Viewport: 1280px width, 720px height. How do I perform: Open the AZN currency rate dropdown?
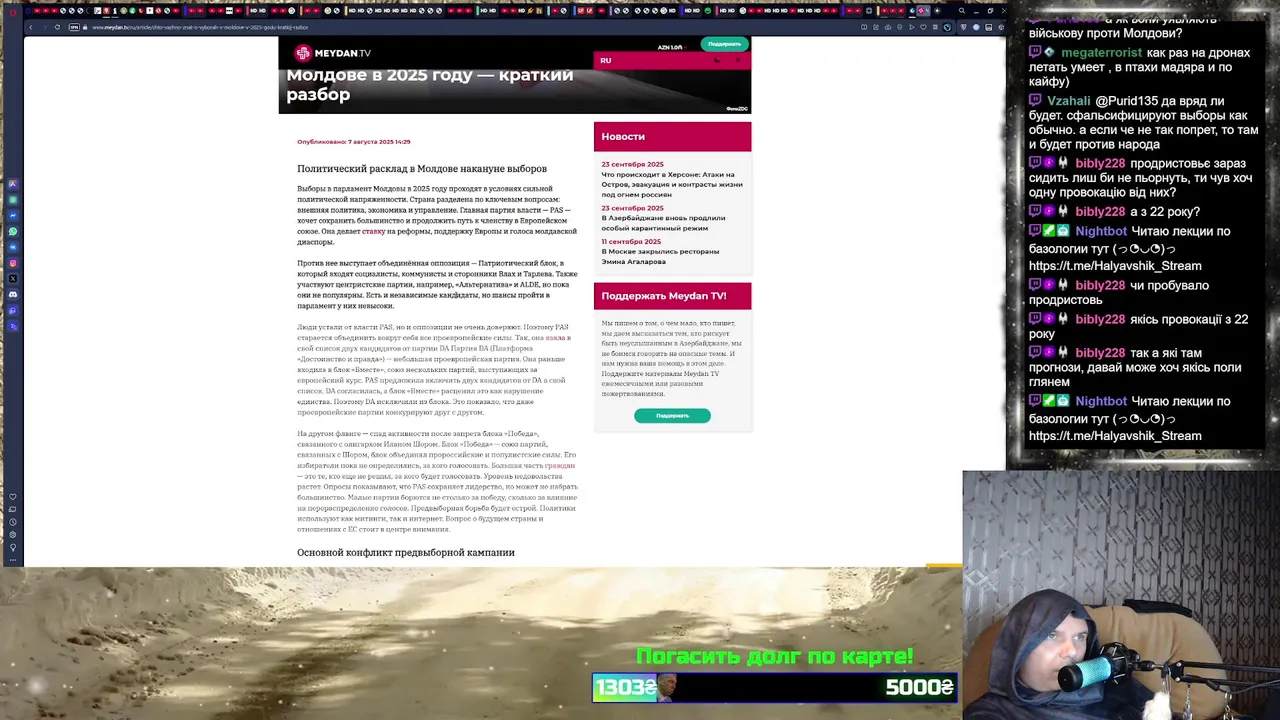pyautogui.click(x=671, y=47)
